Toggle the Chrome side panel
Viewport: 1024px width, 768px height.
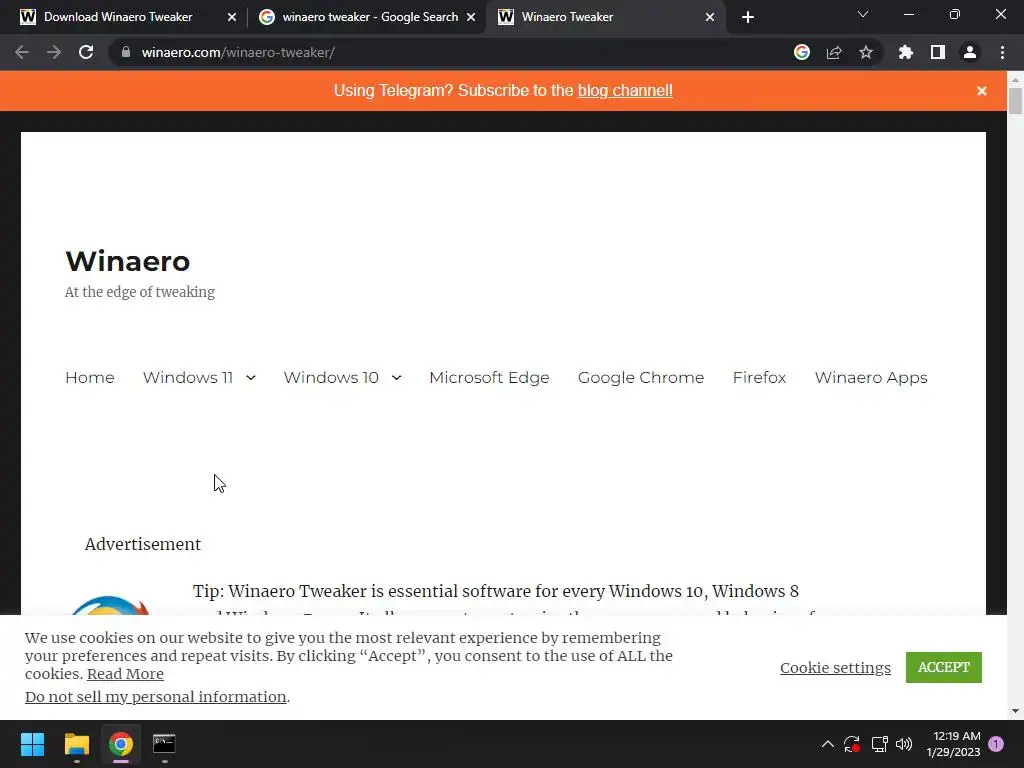point(938,52)
